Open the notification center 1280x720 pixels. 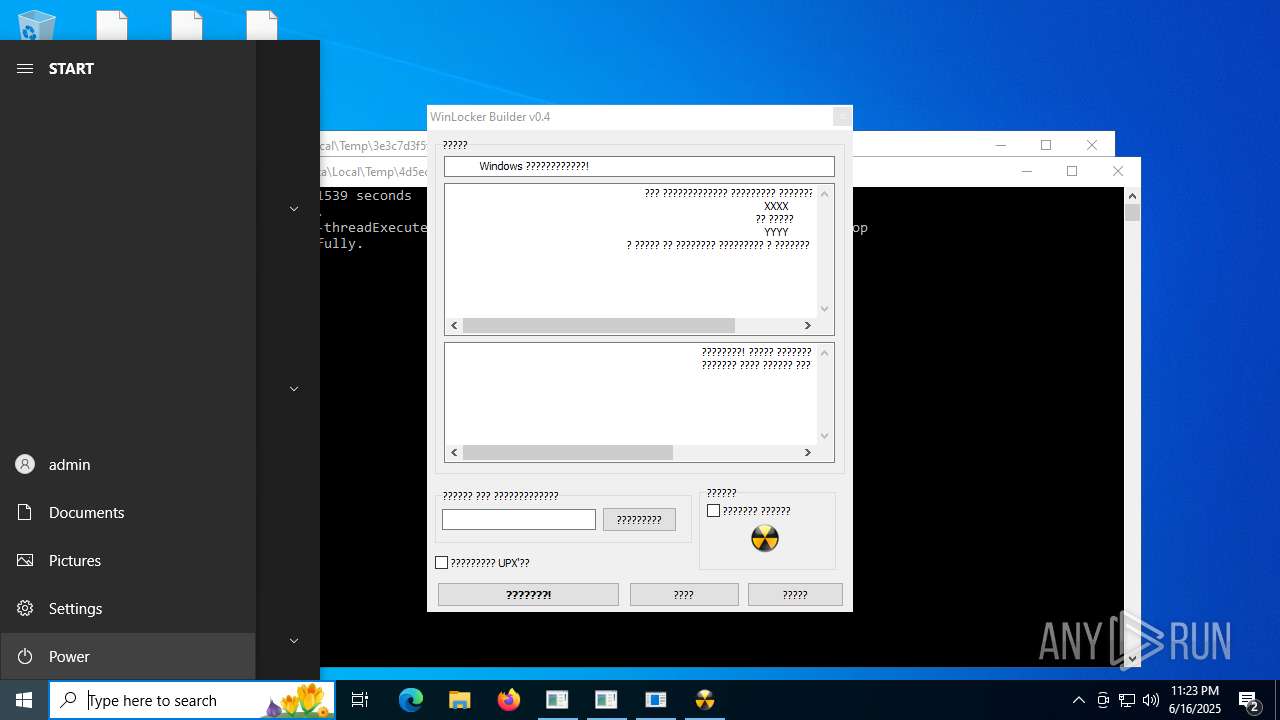coord(1248,700)
